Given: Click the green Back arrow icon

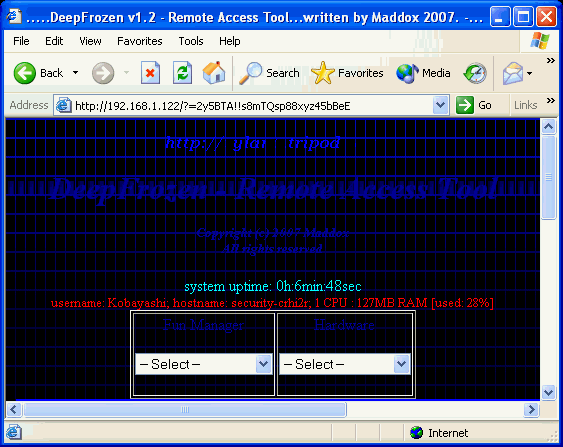Looking at the screenshot, I should tap(24, 73).
